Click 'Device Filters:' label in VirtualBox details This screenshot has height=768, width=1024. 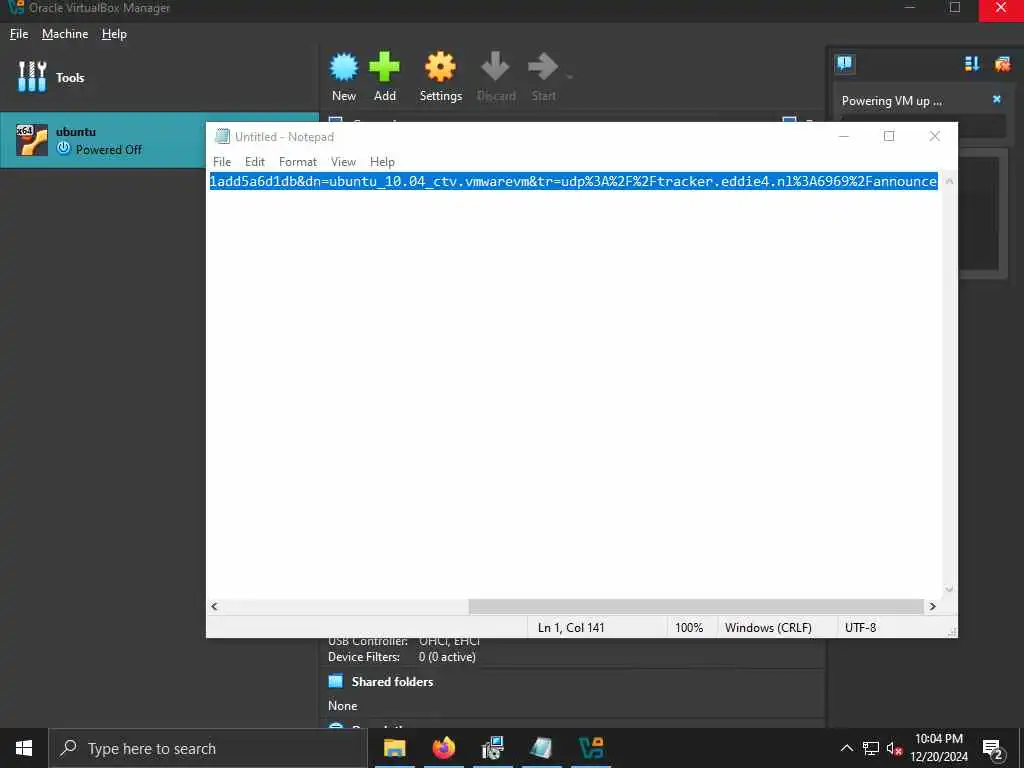click(364, 657)
